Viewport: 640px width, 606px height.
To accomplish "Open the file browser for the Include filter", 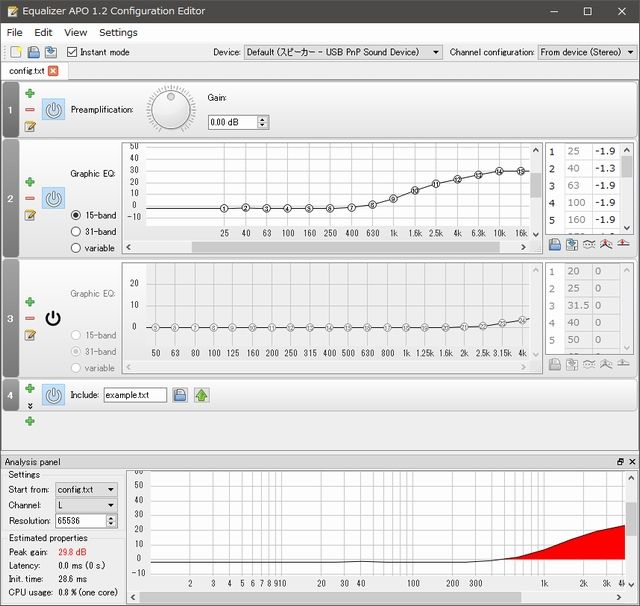I will coord(180,395).
